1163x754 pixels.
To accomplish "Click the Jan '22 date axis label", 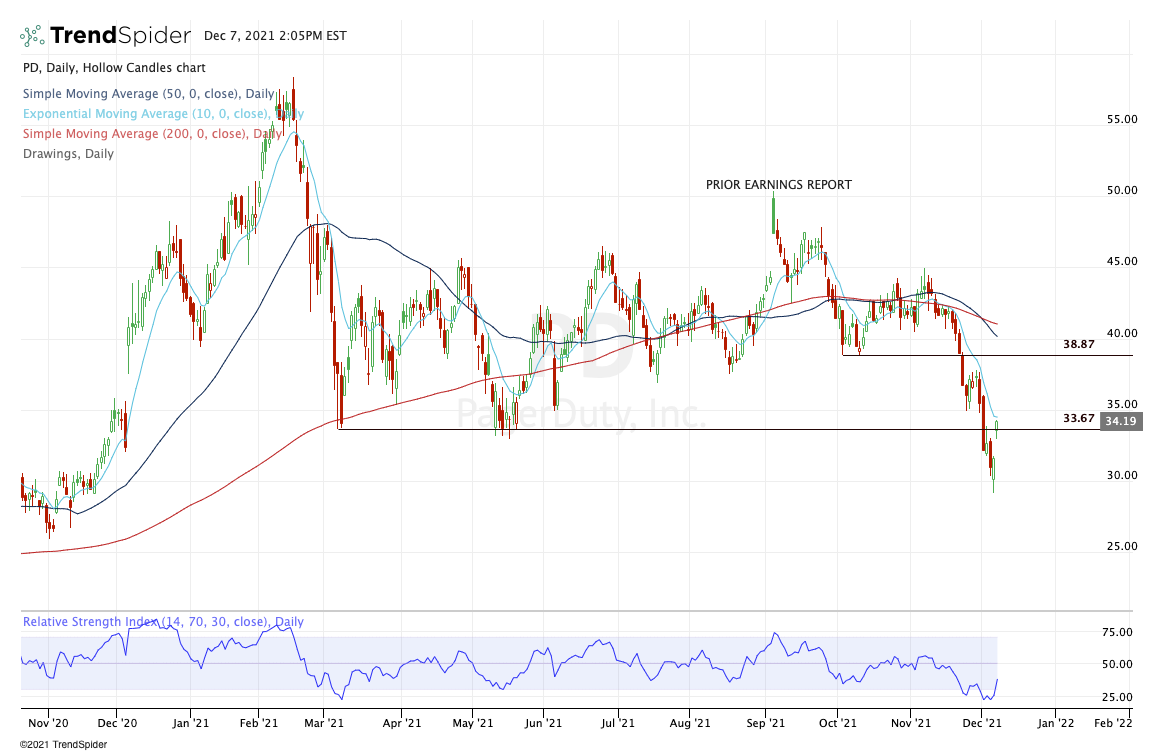I will [x=1055, y=723].
